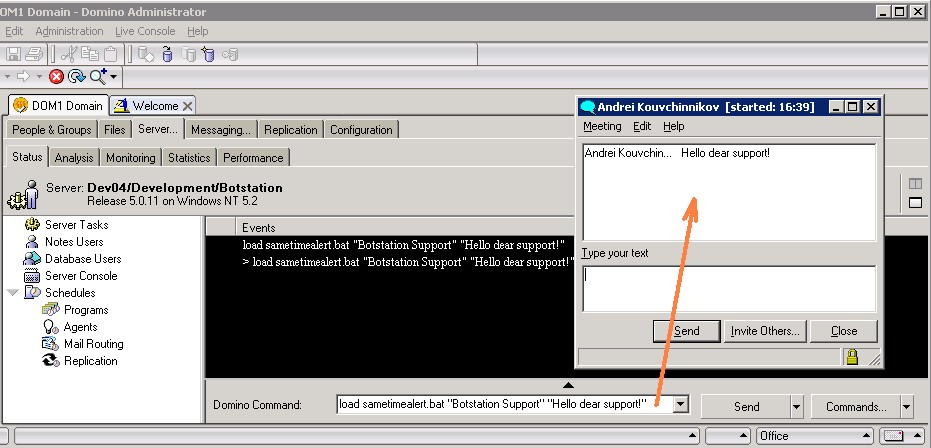Click the single-pane layout icon at right
Viewport: 931px width, 448px height.
pyautogui.click(x=916, y=203)
